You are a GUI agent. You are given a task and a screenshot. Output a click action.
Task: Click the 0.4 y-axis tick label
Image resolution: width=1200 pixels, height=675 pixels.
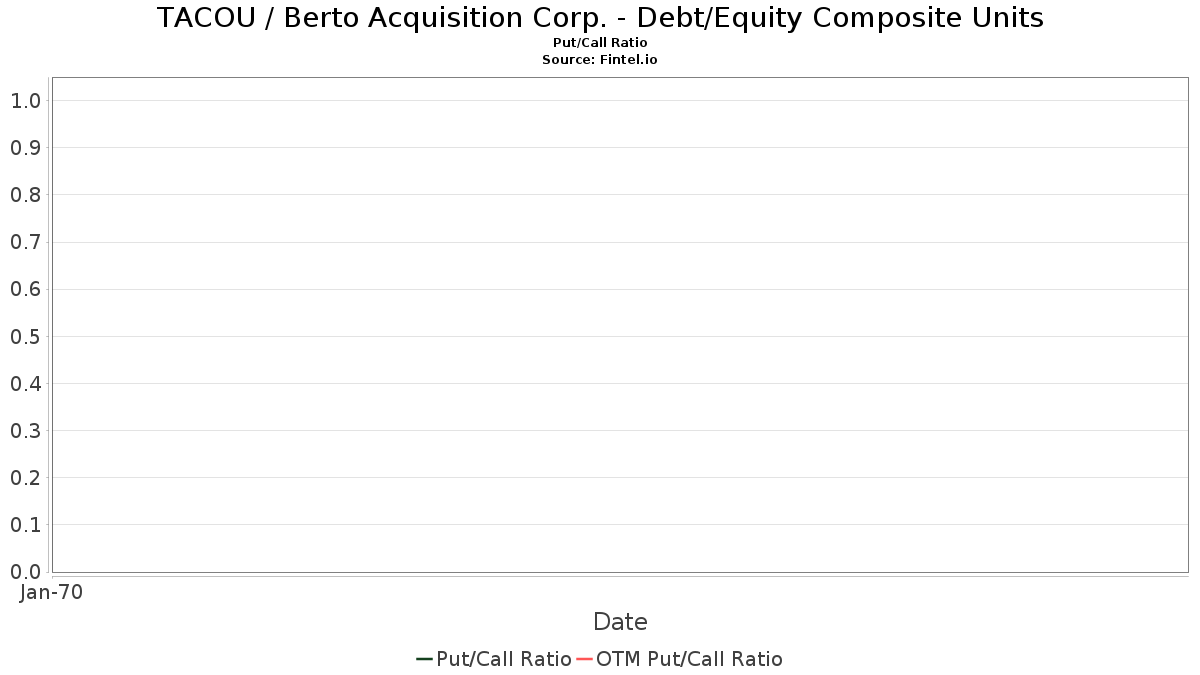point(25,384)
